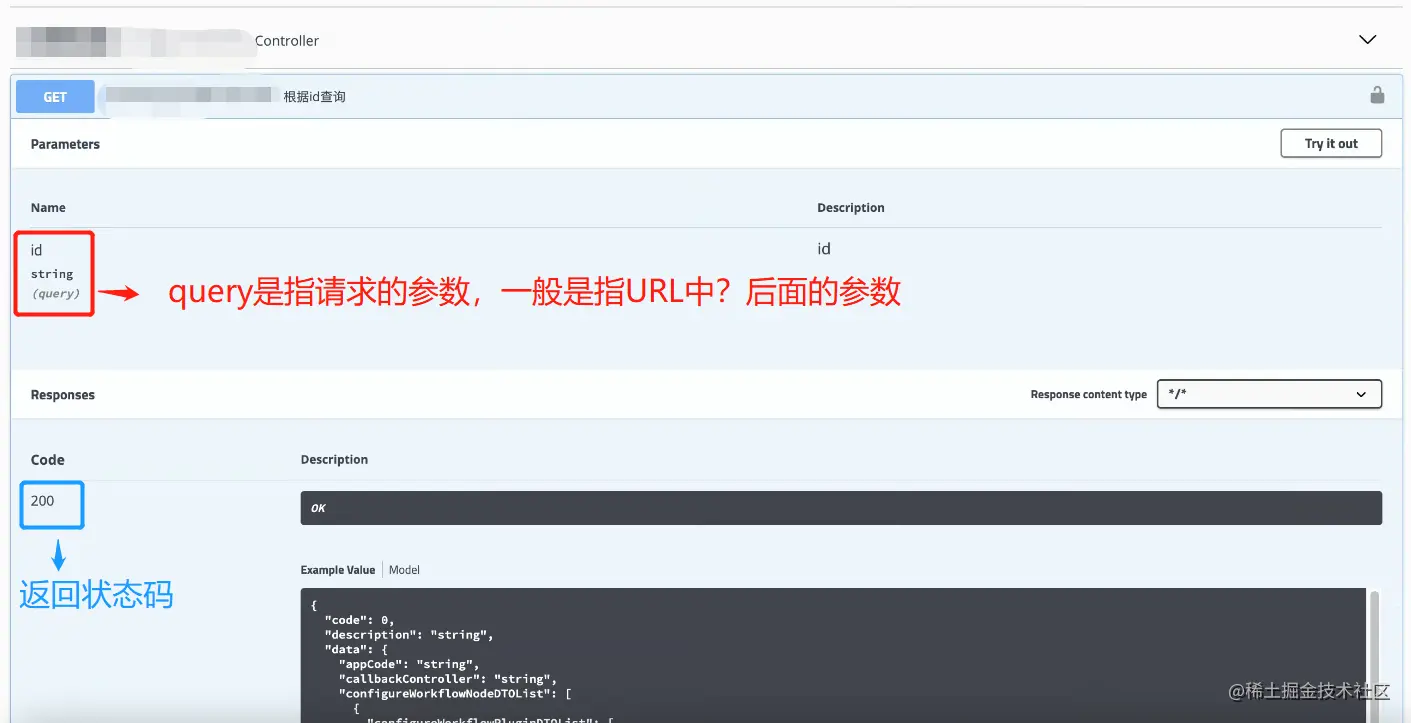This screenshot has height=723, width=1411.
Task: Click the string type label
Action: [52, 274]
